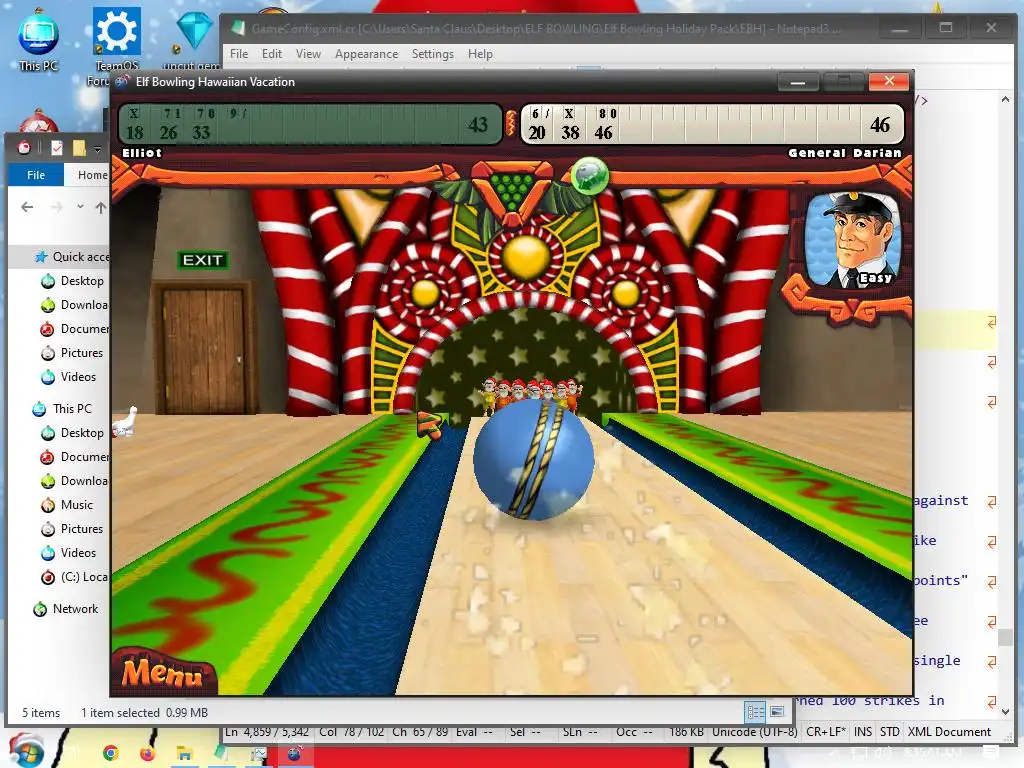Open File menu in Notepad3
The height and width of the screenshot is (768, 1024).
pyautogui.click(x=238, y=54)
